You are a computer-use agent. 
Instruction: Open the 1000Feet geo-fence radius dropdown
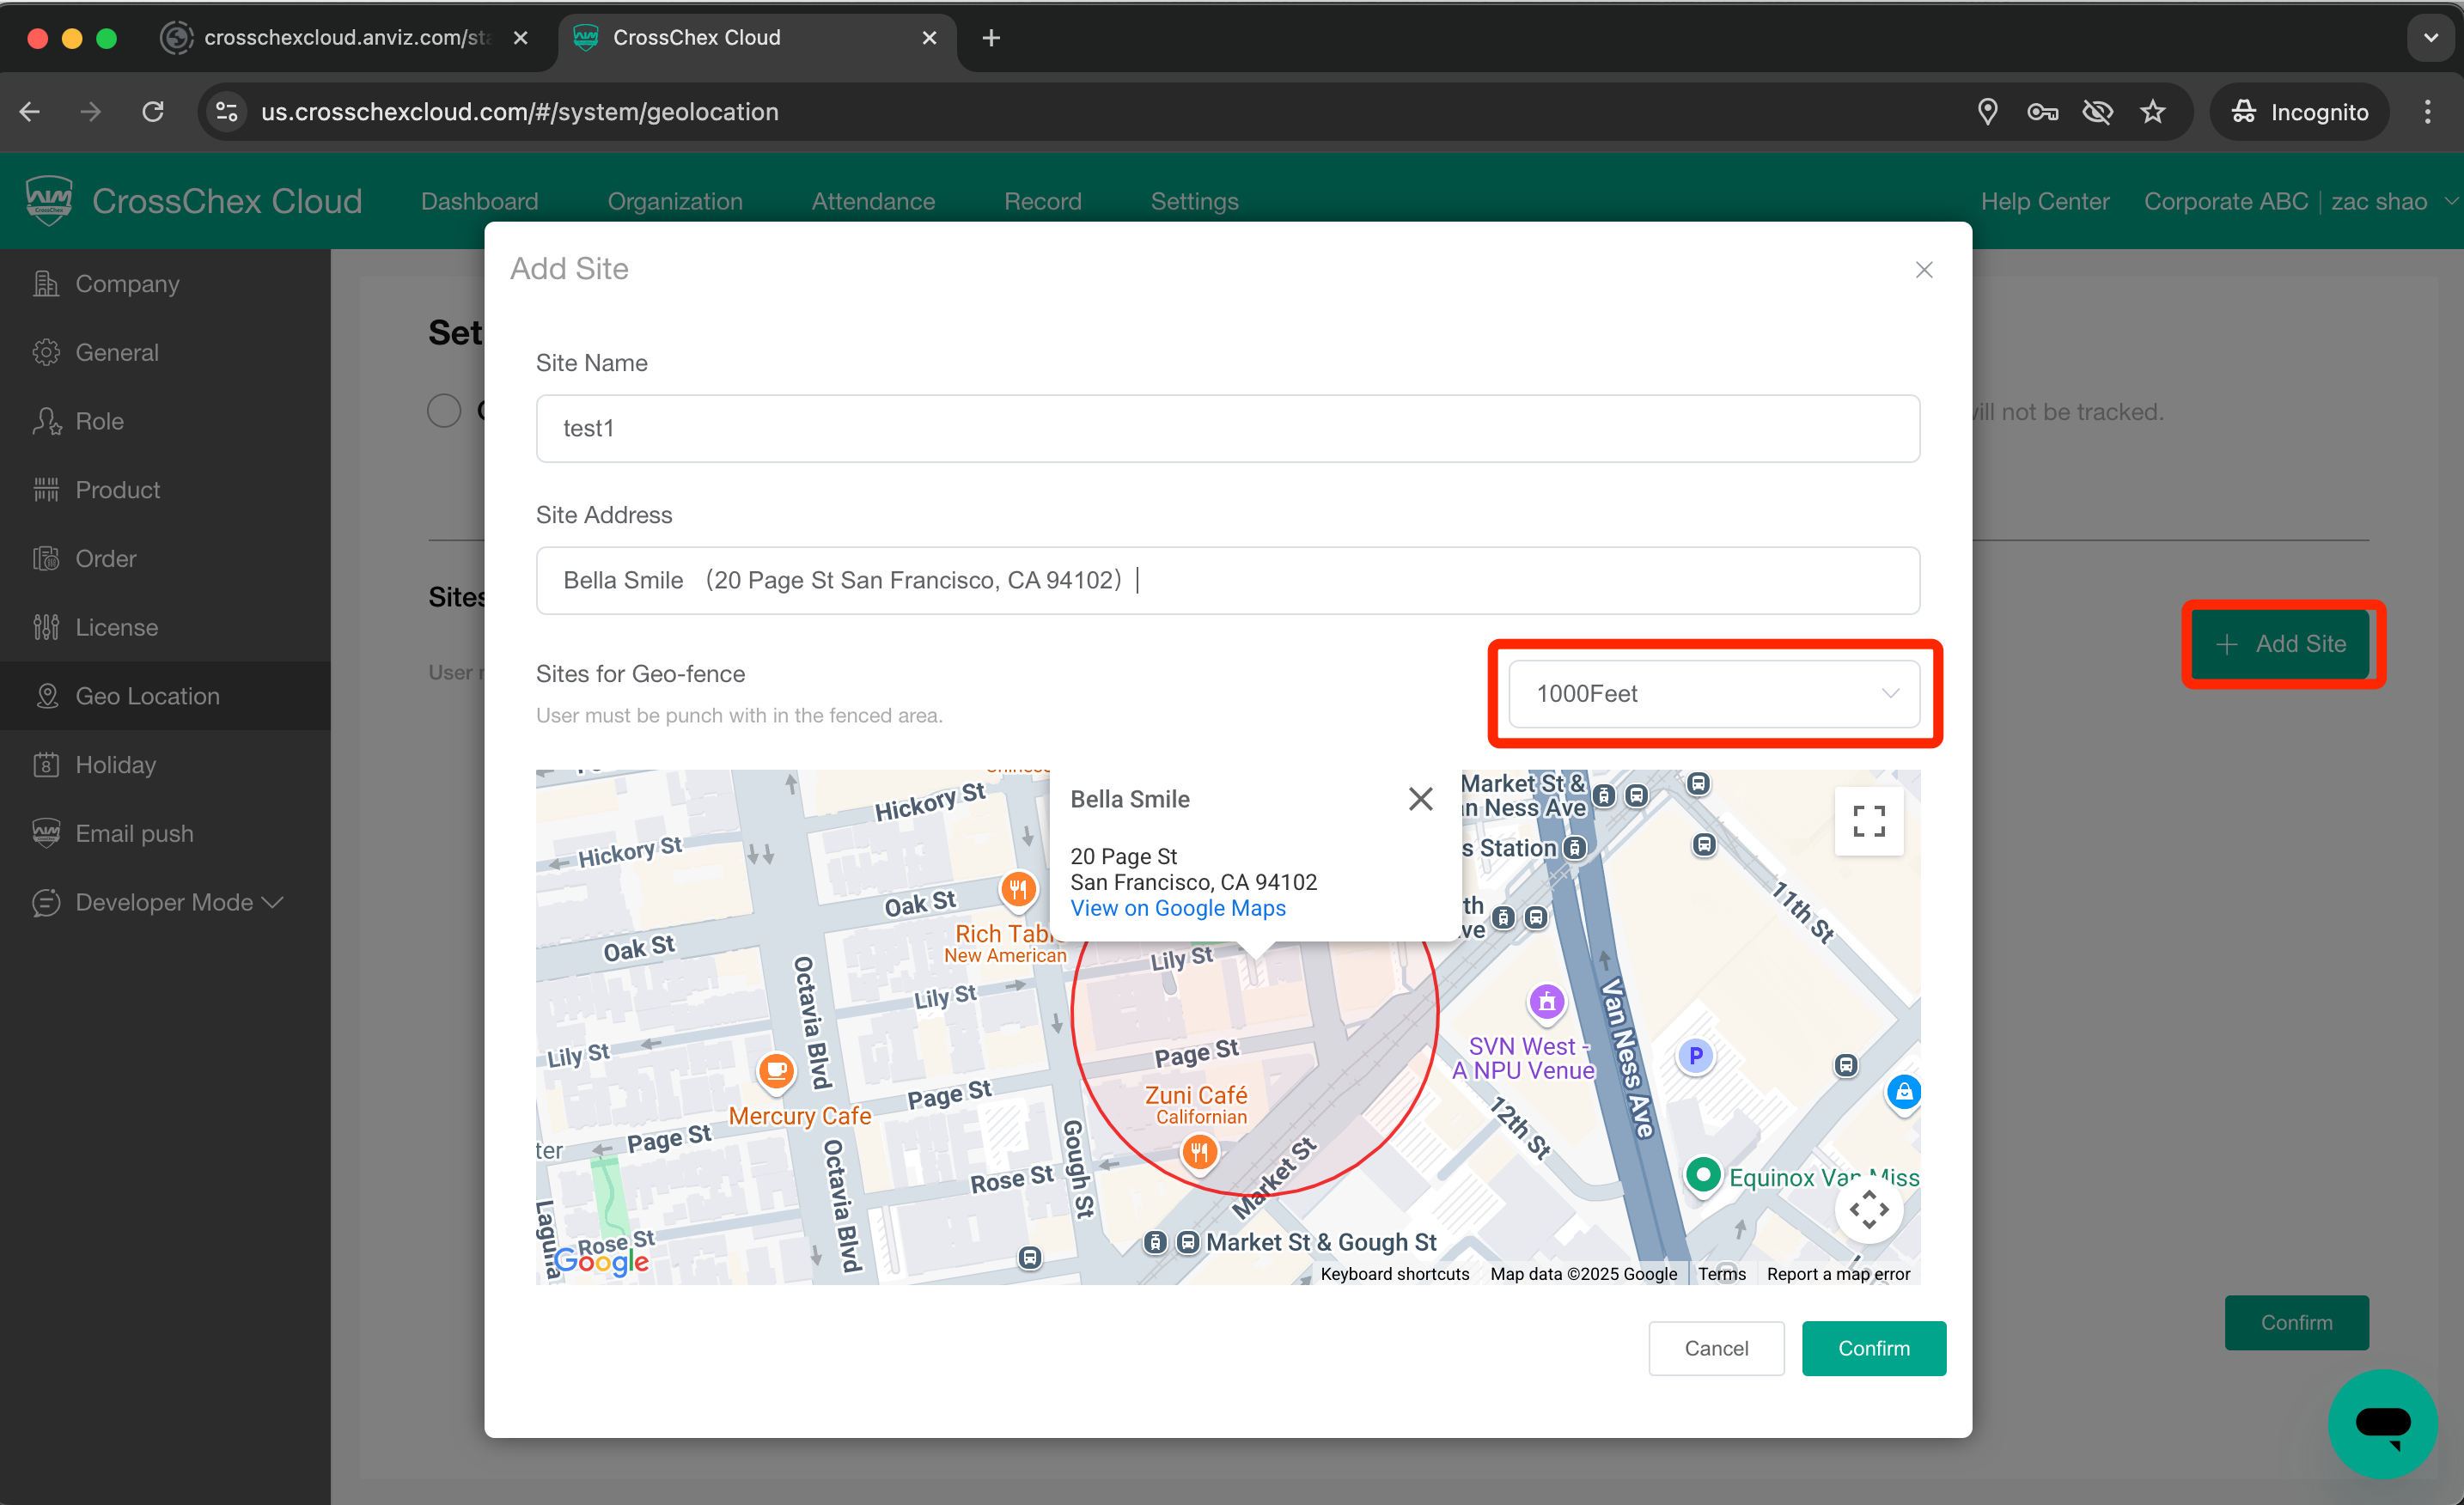click(x=1713, y=694)
